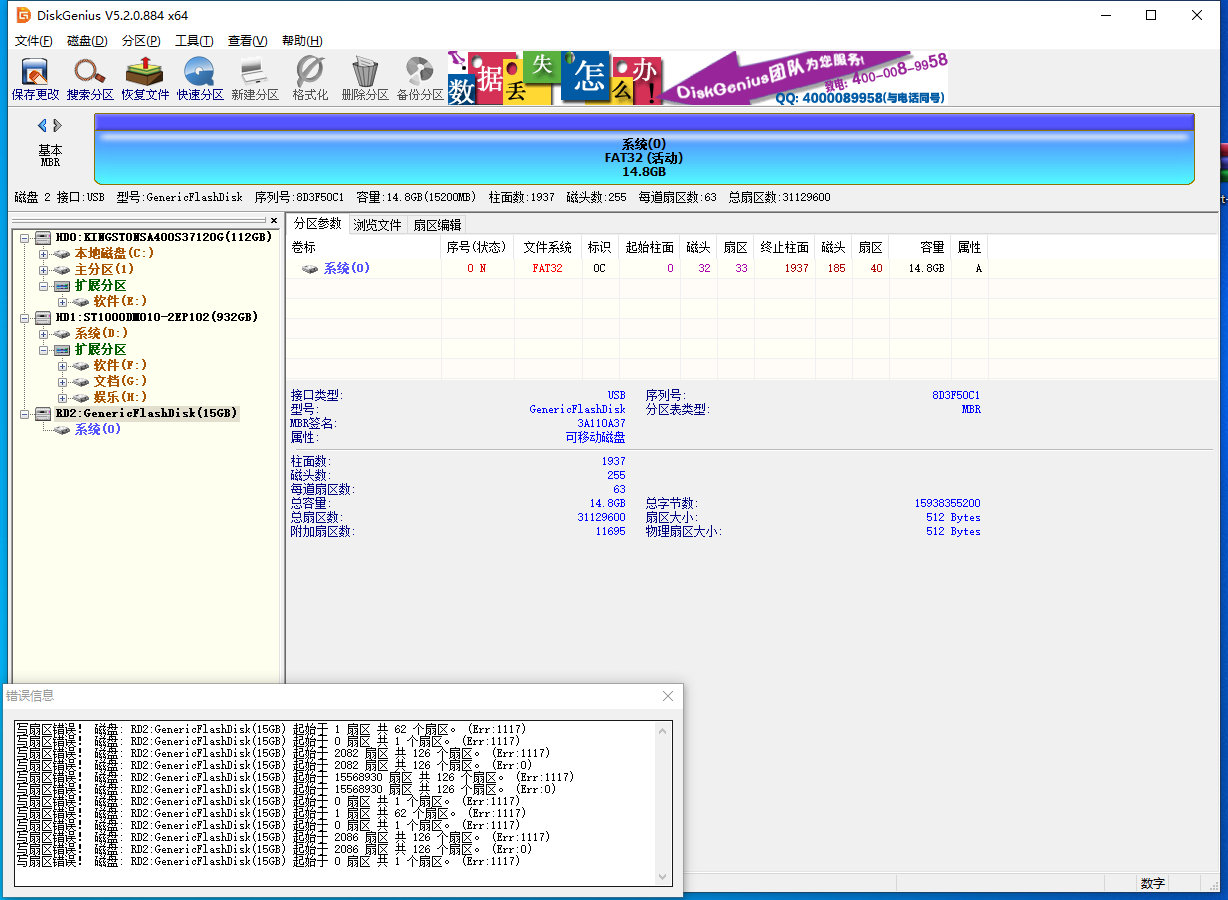This screenshot has width=1228, height=900.
Task: Open the 文件(F) menu
Action: click(34, 40)
